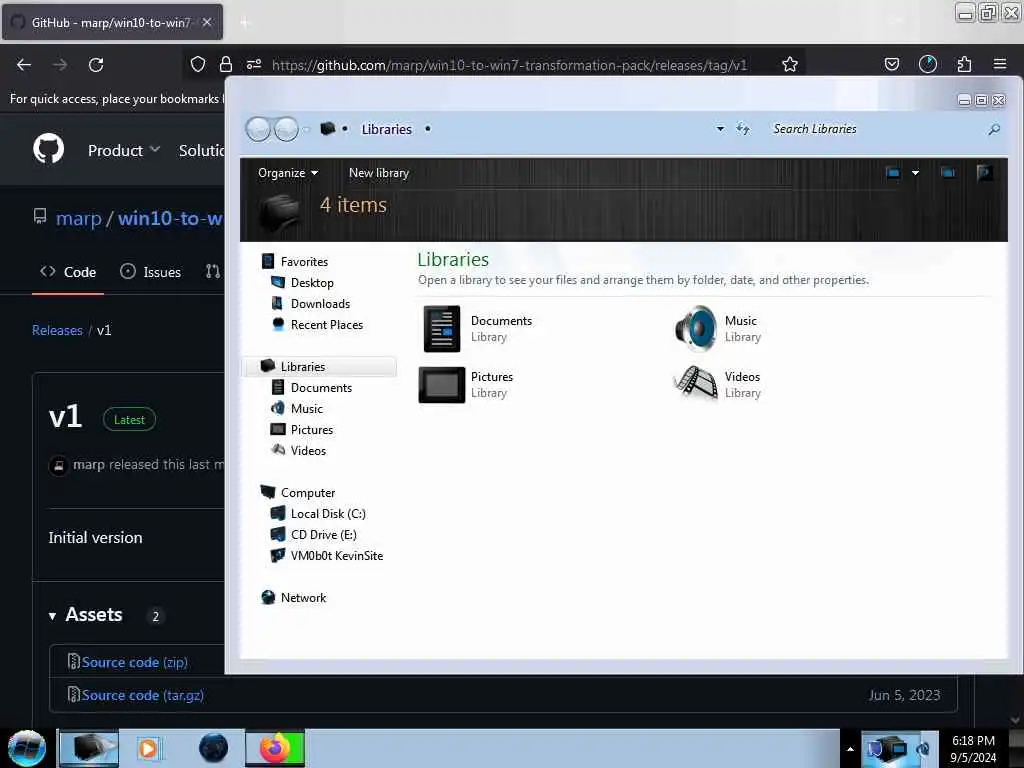
Task: Open the Pocket icon in Firefox toolbar
Action: point(892,64)
